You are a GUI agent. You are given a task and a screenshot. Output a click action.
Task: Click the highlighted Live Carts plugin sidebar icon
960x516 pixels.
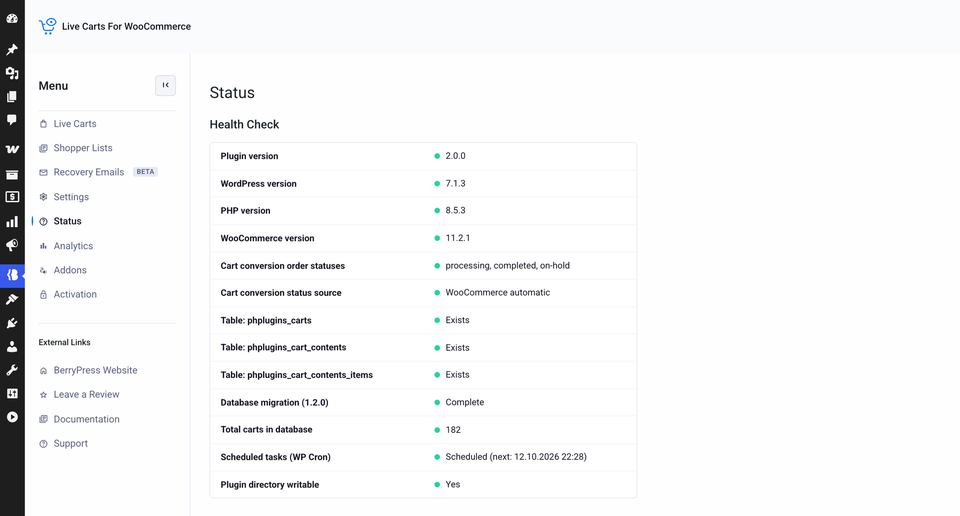point(12,275)
